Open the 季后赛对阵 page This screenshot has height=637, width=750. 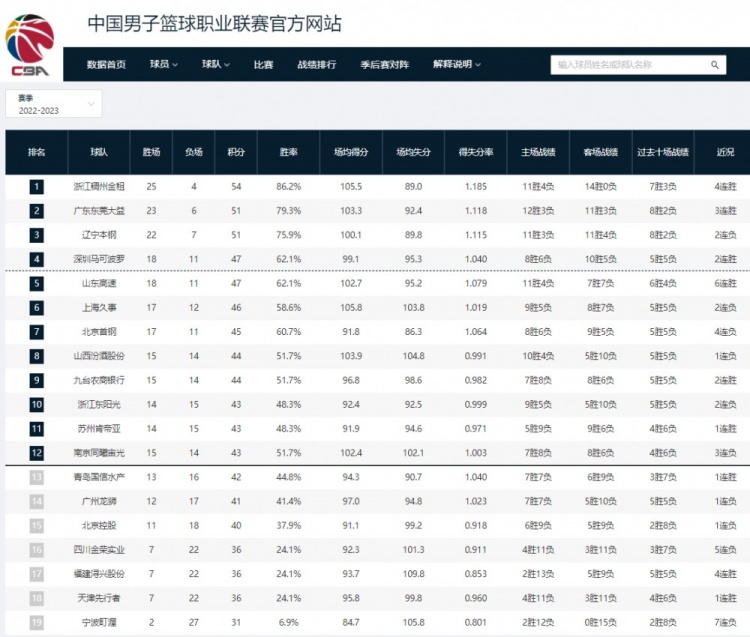coord(385,65)
